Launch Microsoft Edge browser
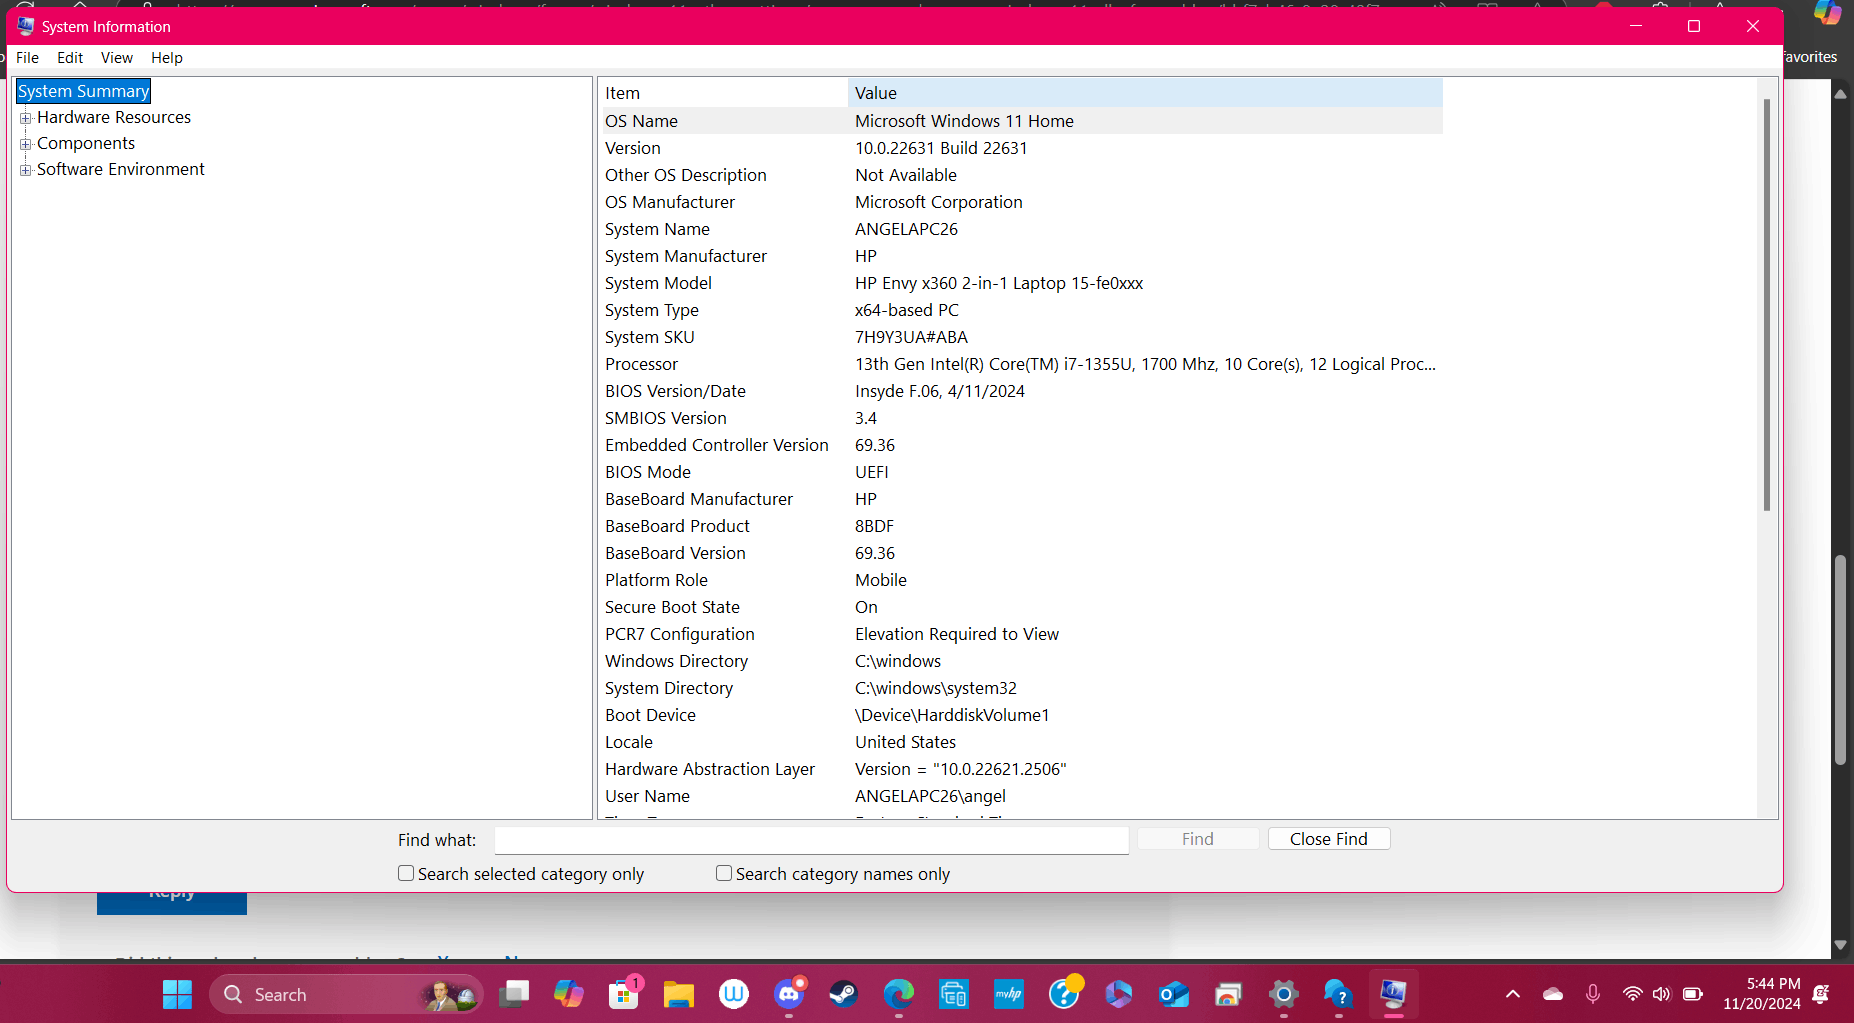The image size is (1854, 1023). [x=899, y=994]
